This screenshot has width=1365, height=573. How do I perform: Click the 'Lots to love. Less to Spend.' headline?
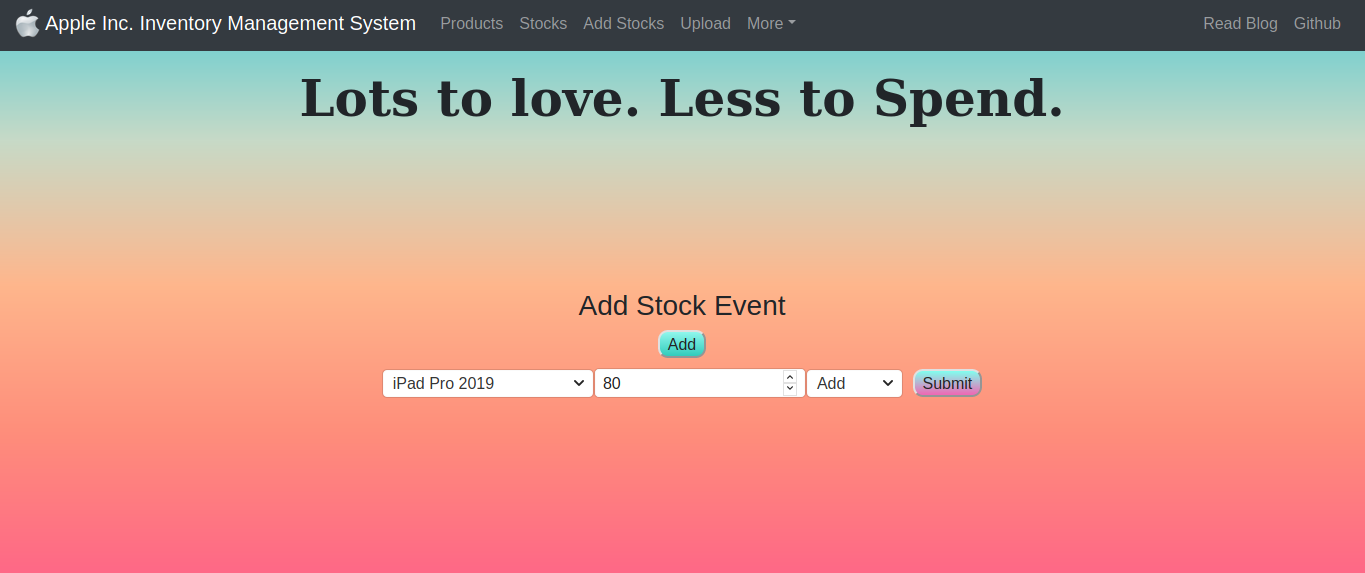pyautogui.click(x=682, y=98)
